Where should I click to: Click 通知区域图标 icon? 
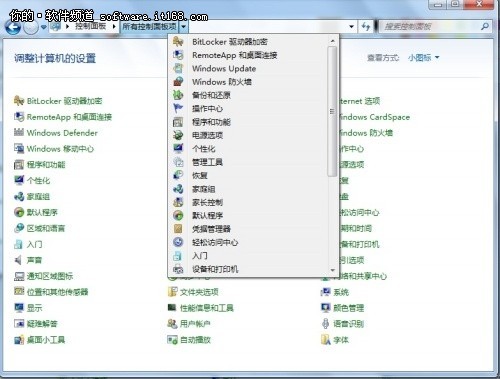(19, 276)
